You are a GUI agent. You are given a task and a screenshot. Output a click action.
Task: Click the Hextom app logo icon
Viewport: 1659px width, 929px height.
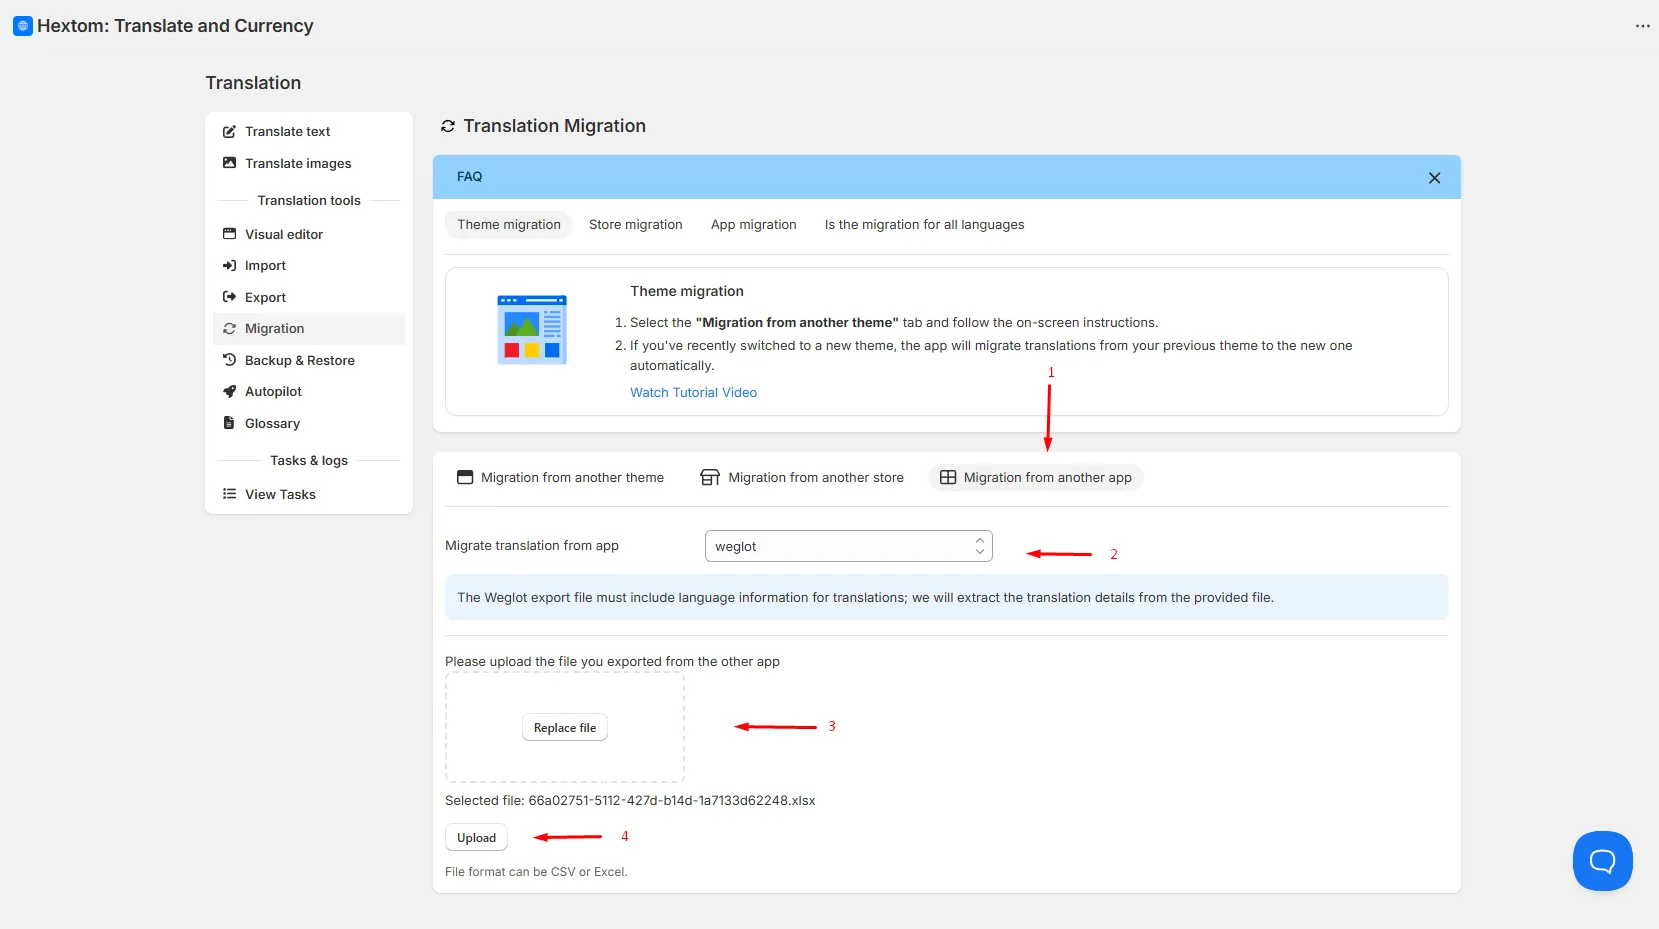point(23,26)
